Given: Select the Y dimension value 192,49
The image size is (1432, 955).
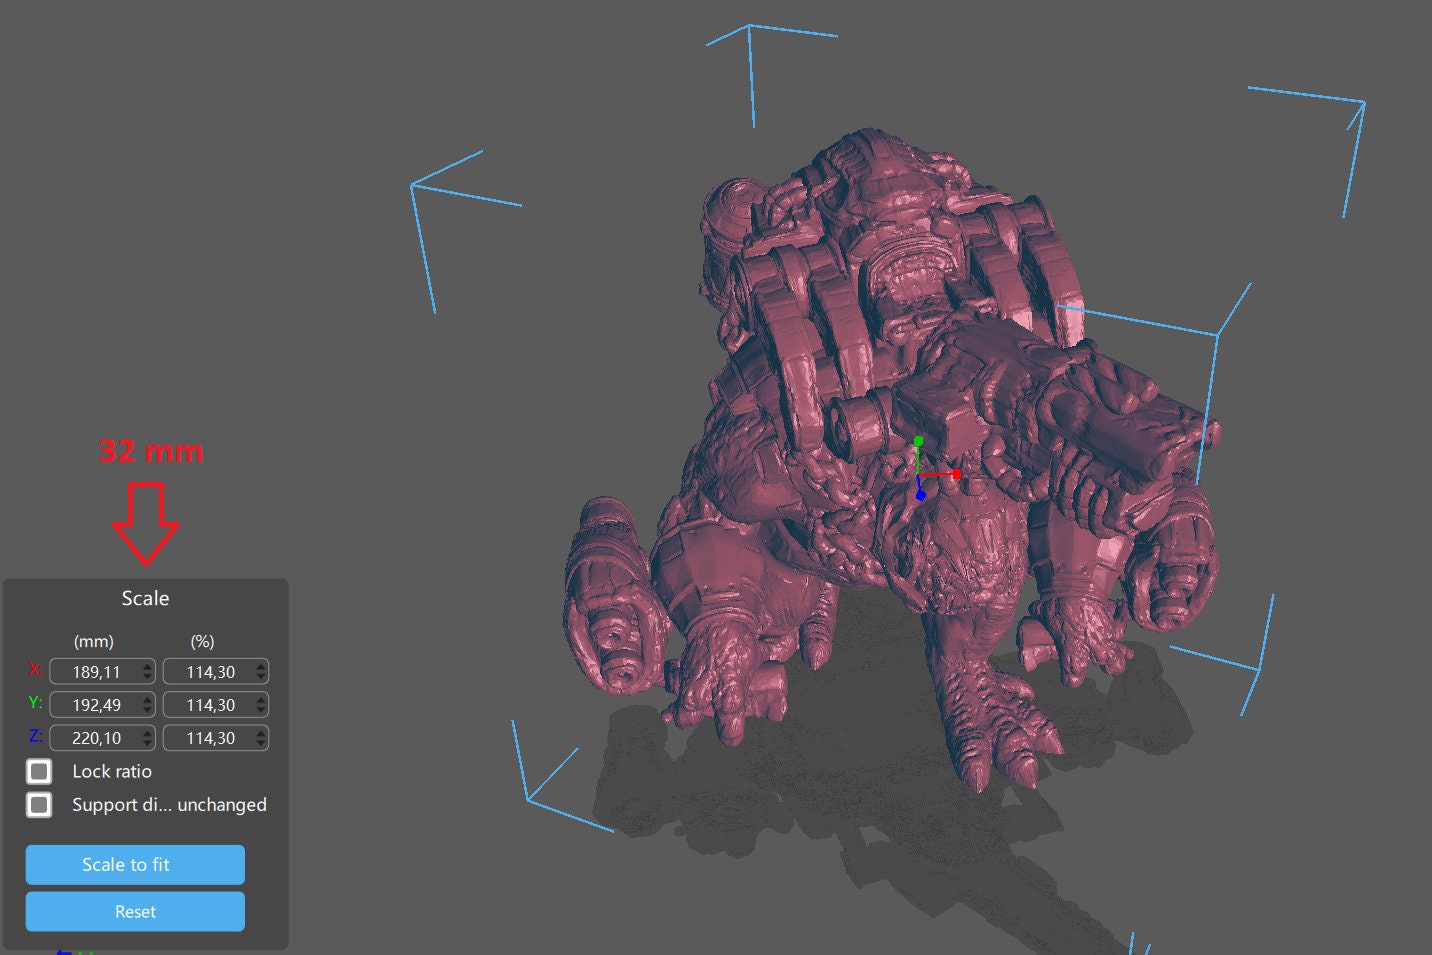Looking at the screenshot, I should [95, 704].
